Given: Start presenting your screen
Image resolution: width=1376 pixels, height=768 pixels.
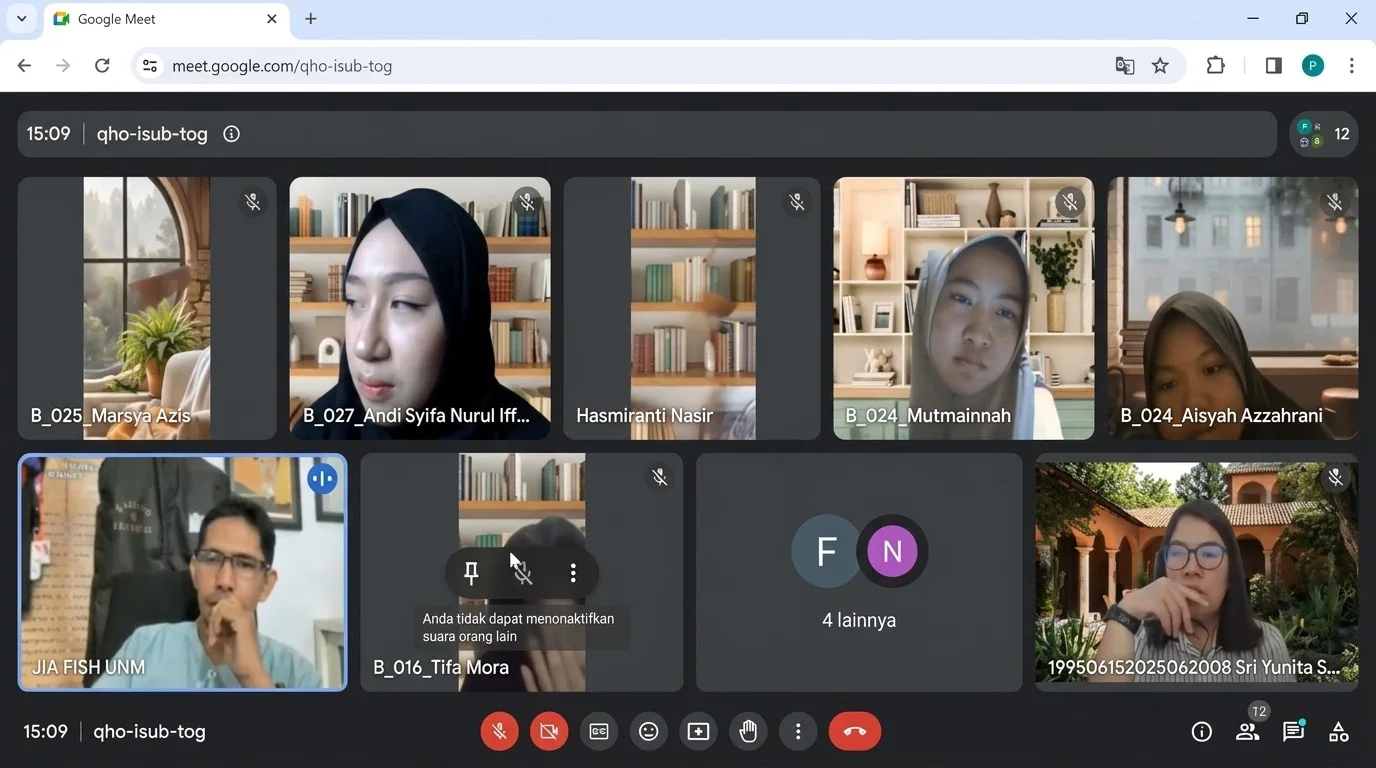Looking at the screenshot, I should 698,732.
